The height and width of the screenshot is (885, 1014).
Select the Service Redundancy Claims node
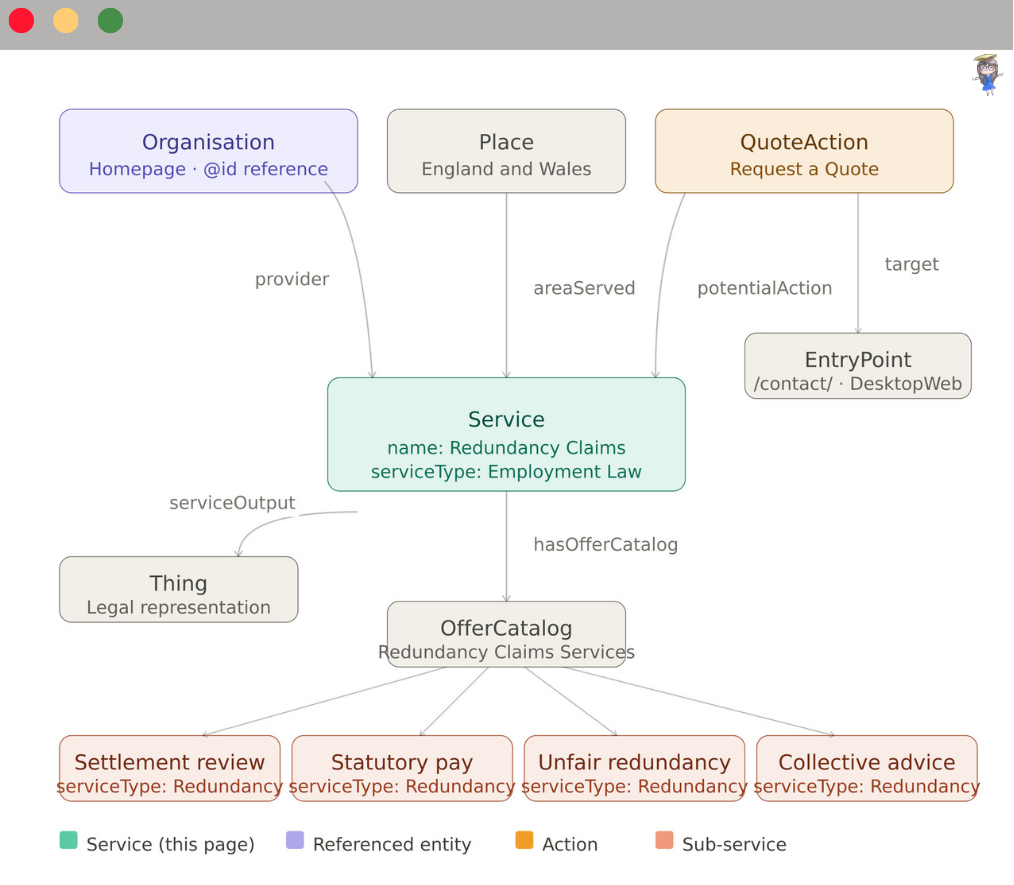point(506,434)
